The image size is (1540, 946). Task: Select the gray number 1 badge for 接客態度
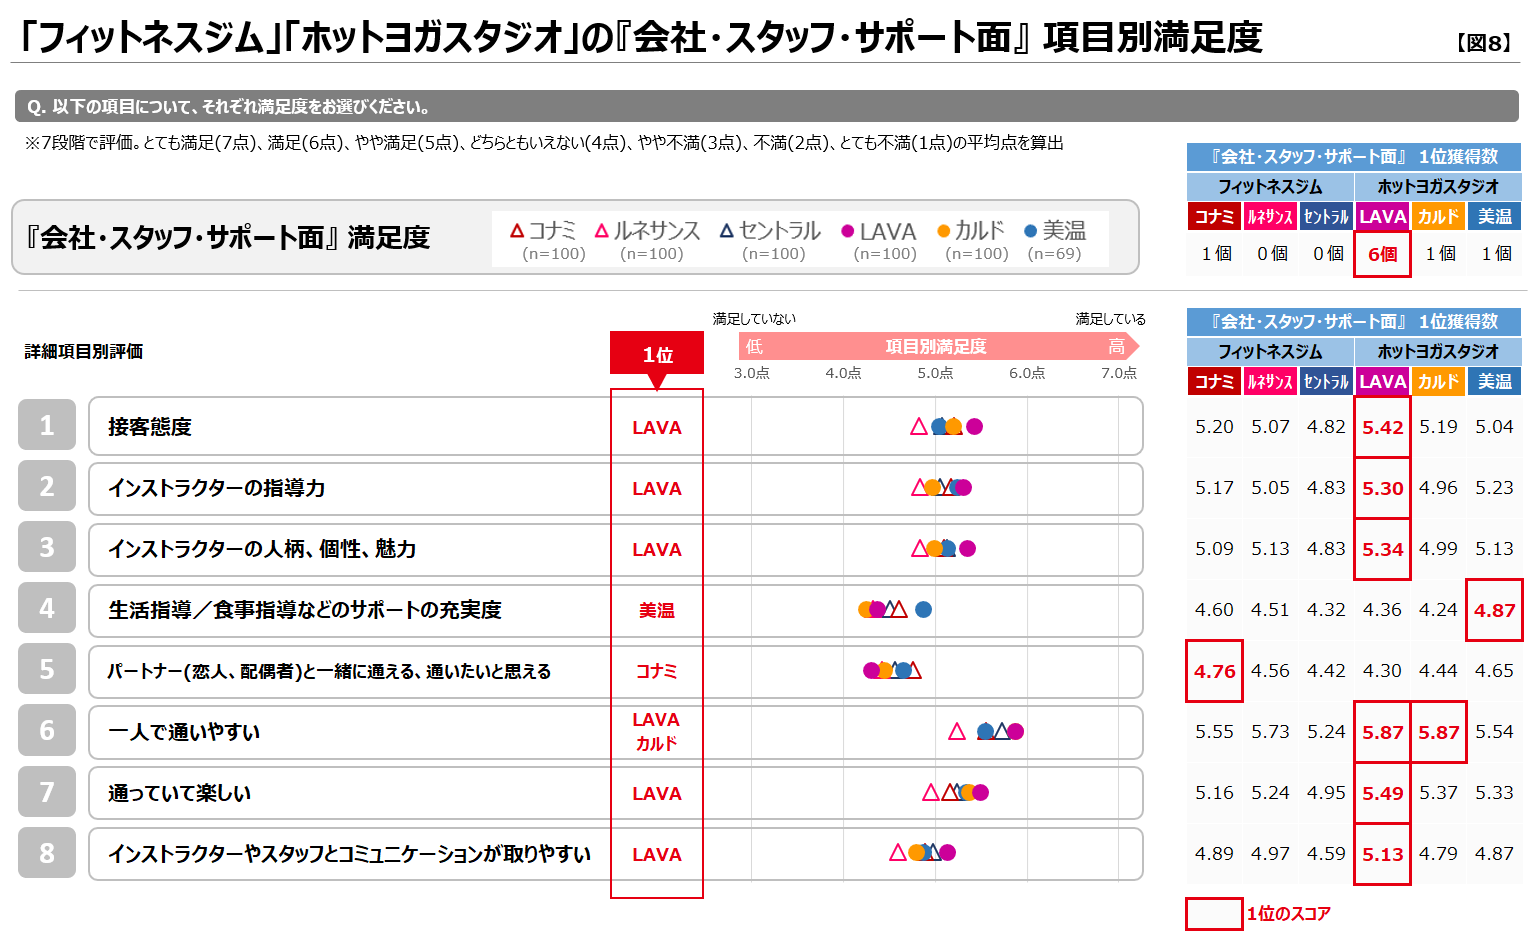[47, 425]
